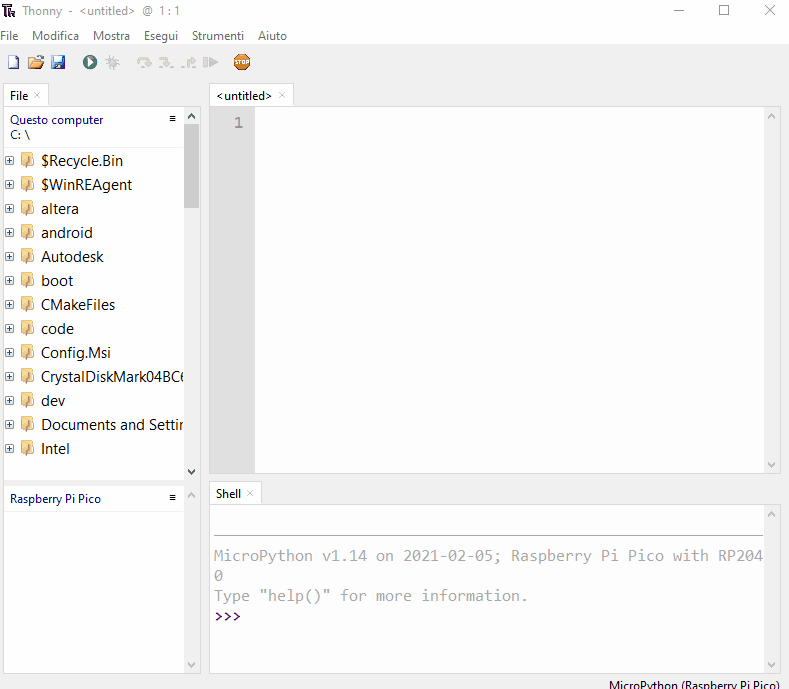Open a file with the folder icon
The height and width of the screenshot is (689, 789).
(x=36, y=62)
